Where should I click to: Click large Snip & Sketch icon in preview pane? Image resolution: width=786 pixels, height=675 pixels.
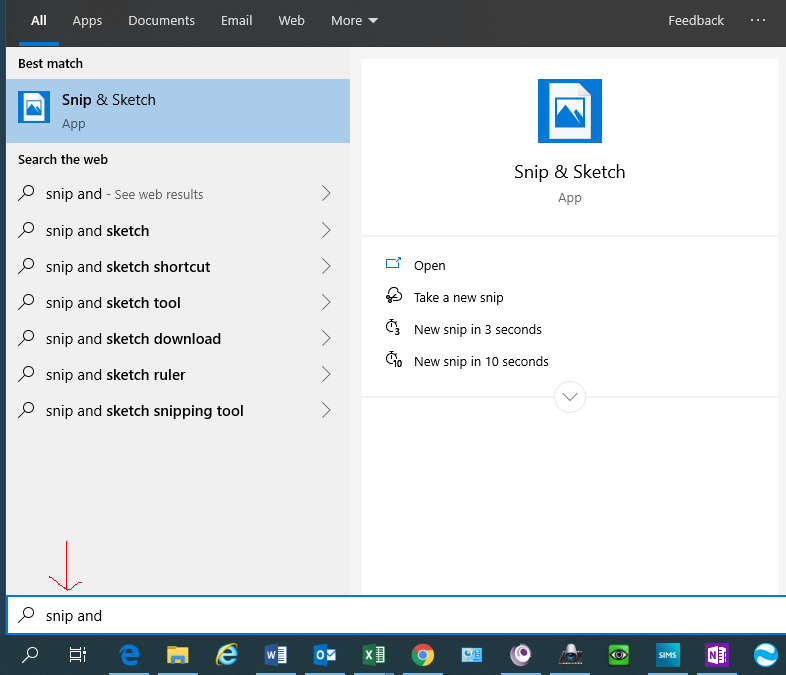pyautogui.click(x=570, y=111)
